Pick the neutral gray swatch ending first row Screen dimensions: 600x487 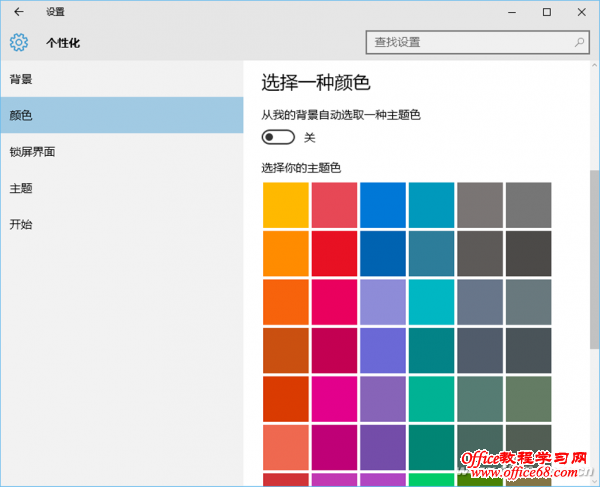(529, 205)
